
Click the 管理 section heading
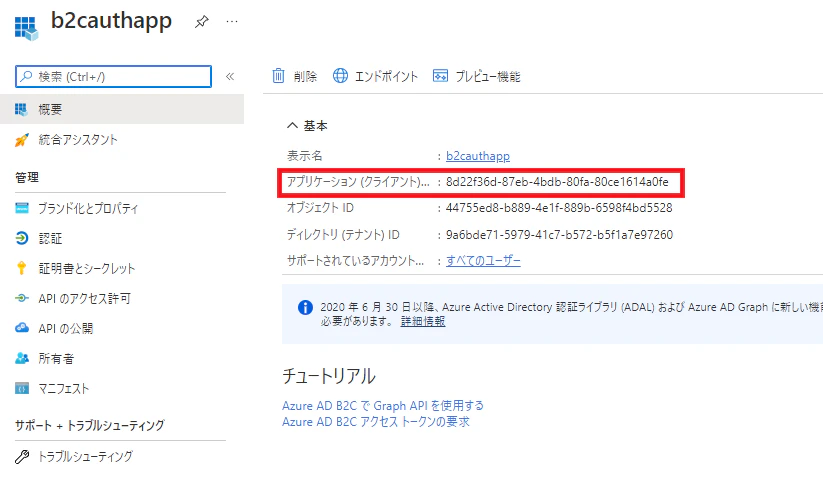point(27,177)
